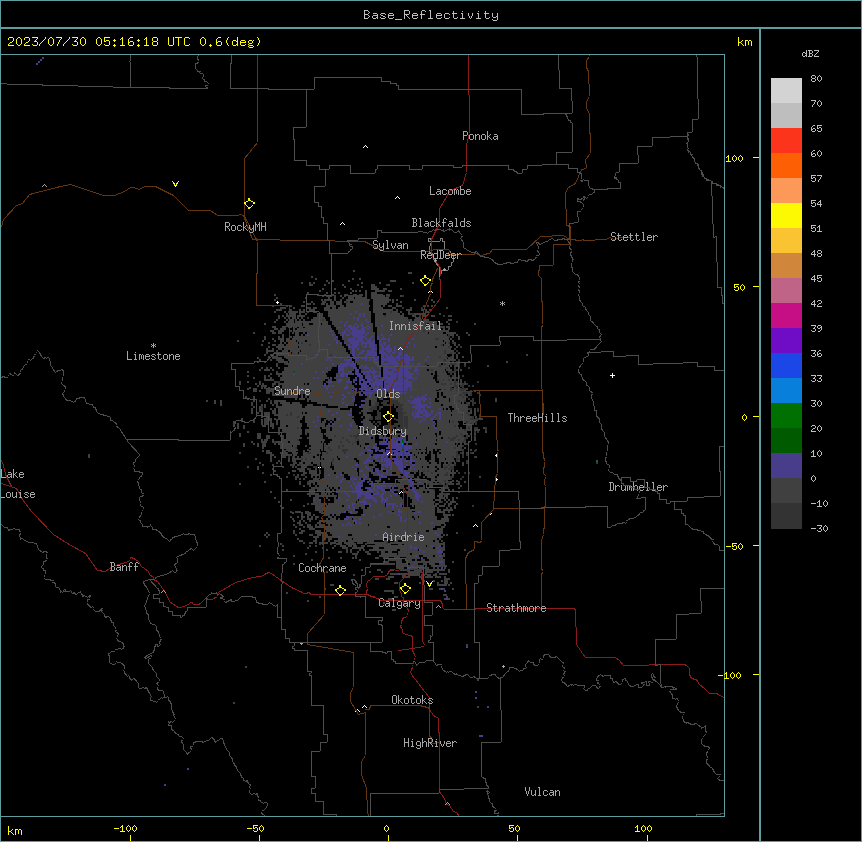Pick the bright green swatch between 30 and 20
862x842 pixels.
pyautogui.click(x=786, y=416)
